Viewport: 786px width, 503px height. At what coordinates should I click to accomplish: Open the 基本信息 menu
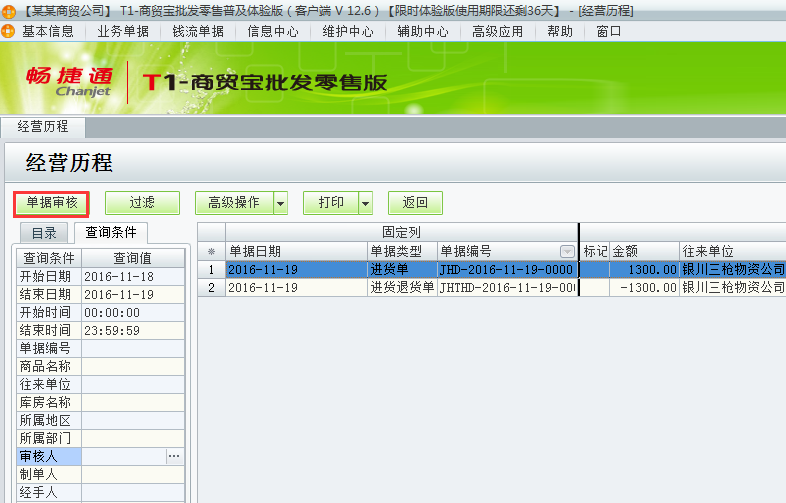click(x=48, y=32)
